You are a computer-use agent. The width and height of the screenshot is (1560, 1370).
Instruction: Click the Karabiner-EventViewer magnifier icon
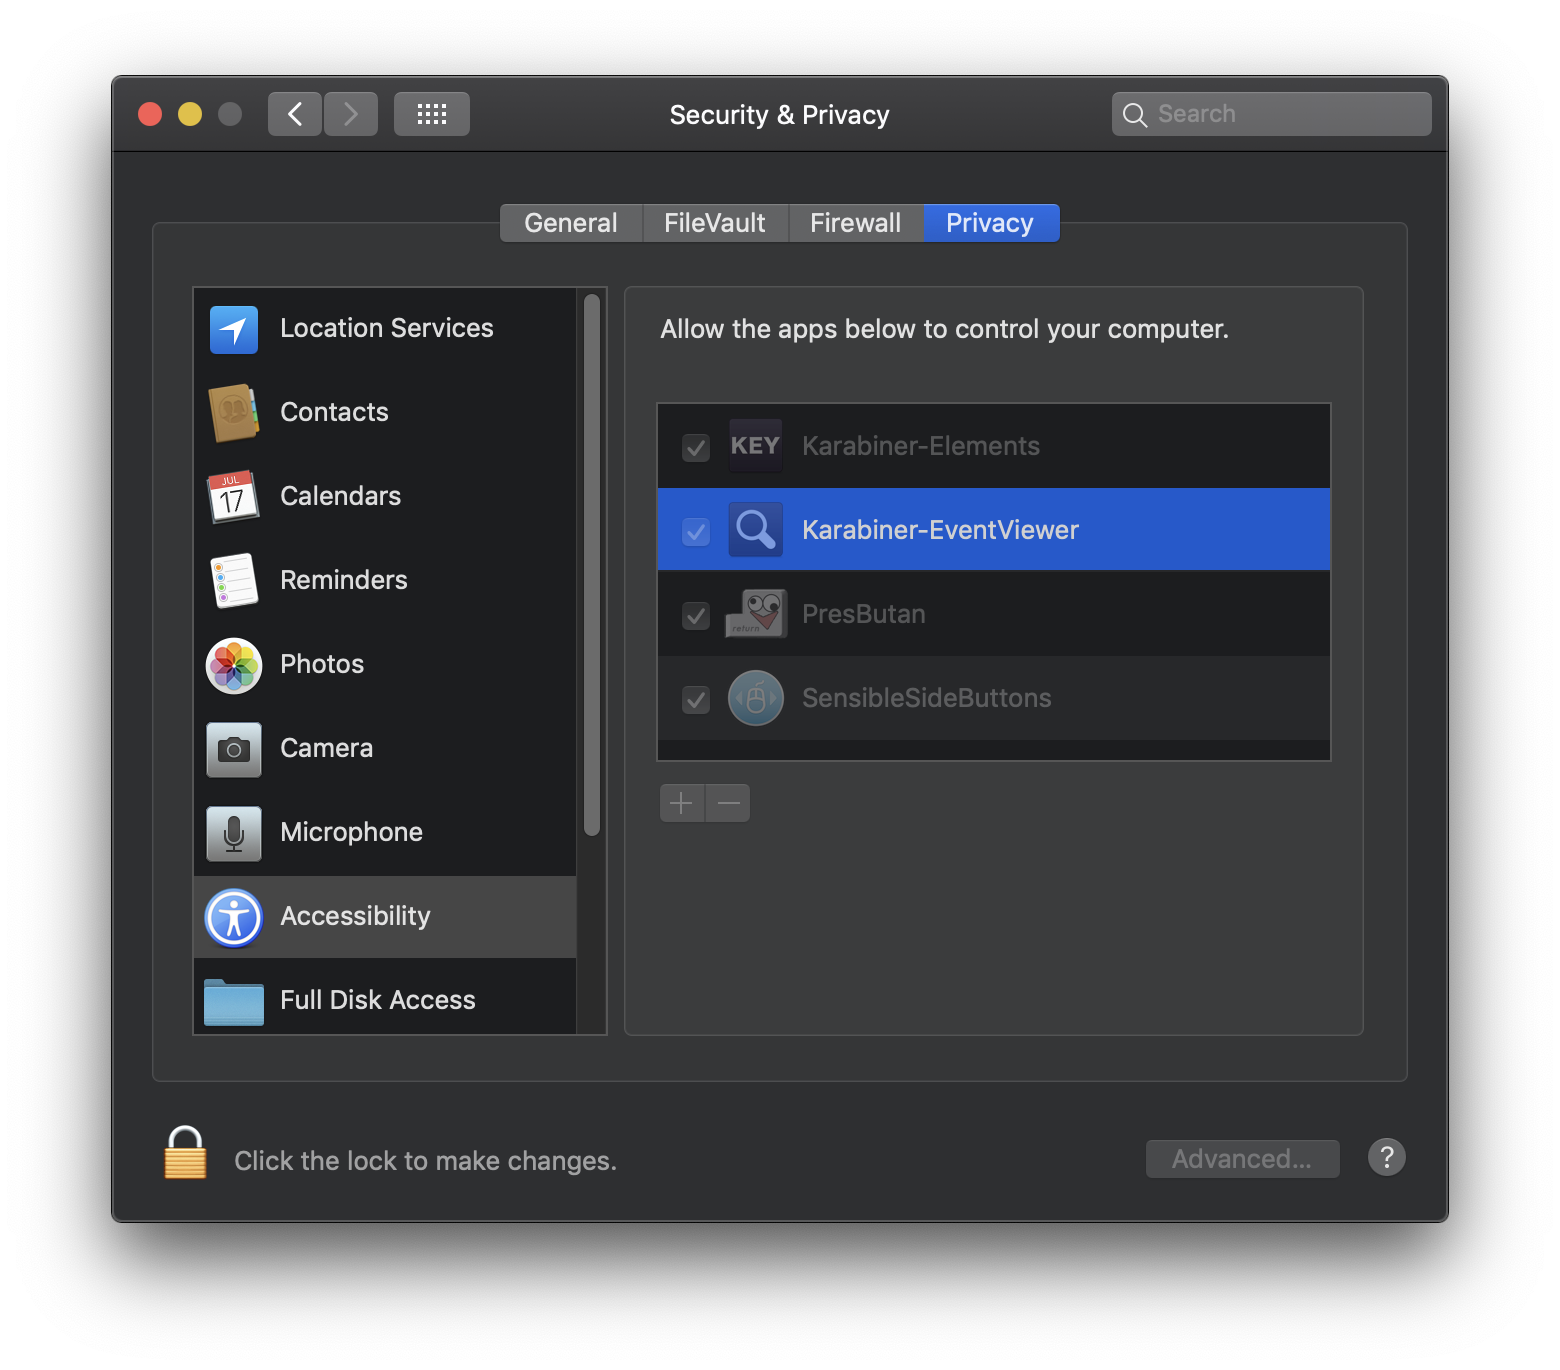(x=755, y=530)
